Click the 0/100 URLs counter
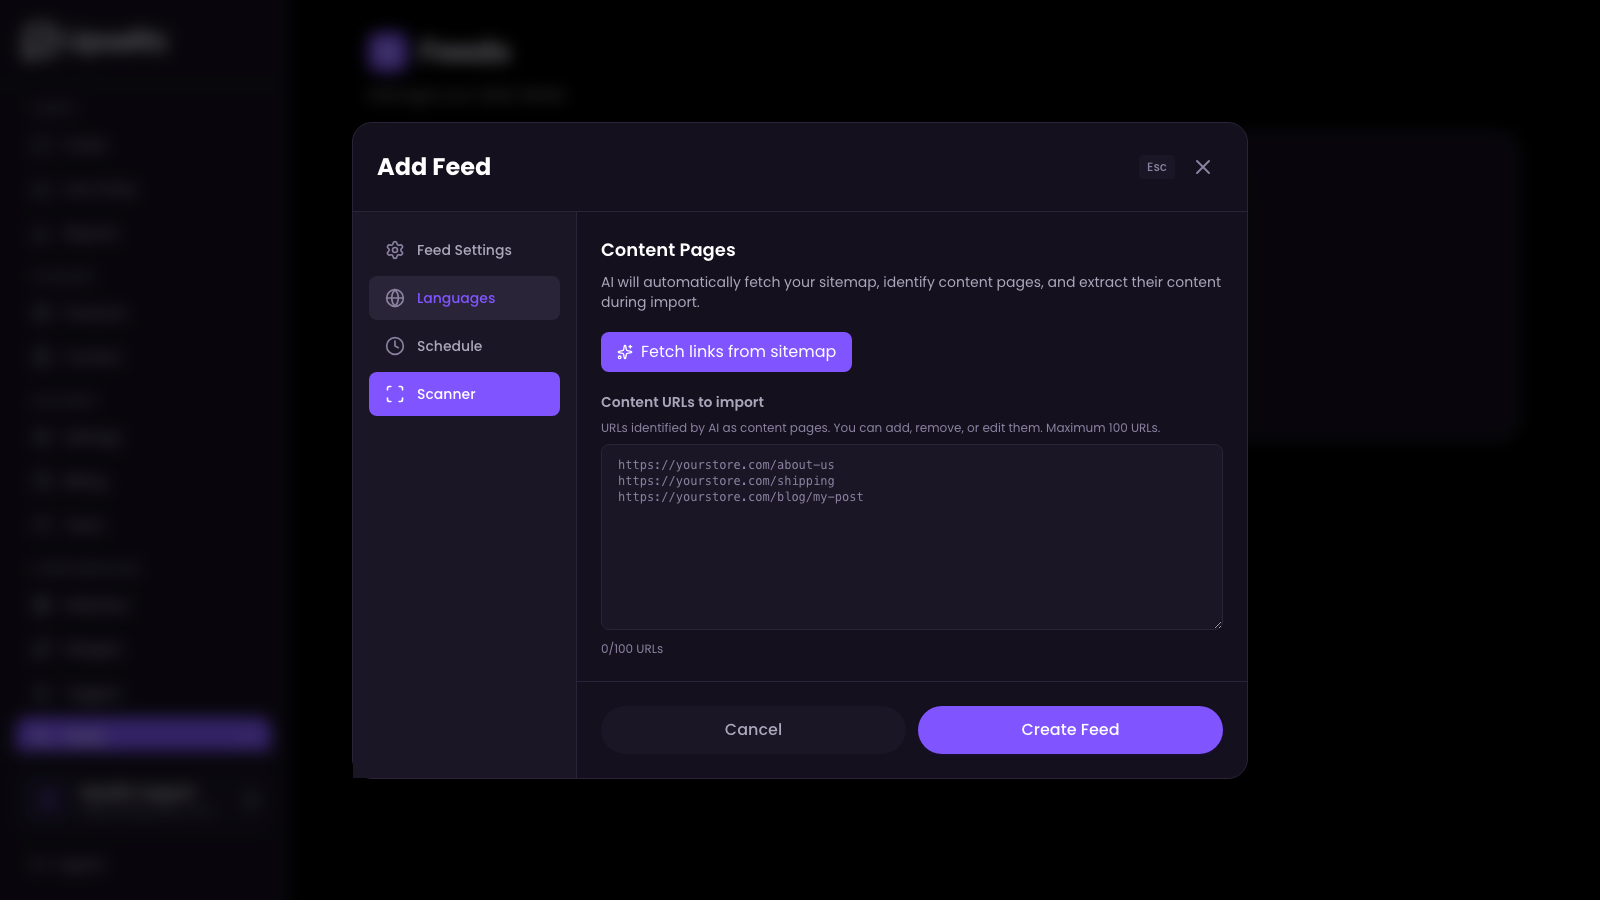Screen dimensions: 1600x900 [632, 649]
